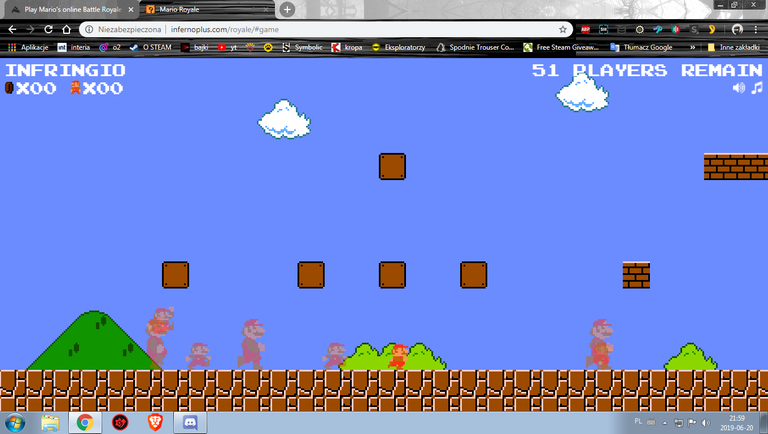Open a new browser tab

click(x=287, y=9)
